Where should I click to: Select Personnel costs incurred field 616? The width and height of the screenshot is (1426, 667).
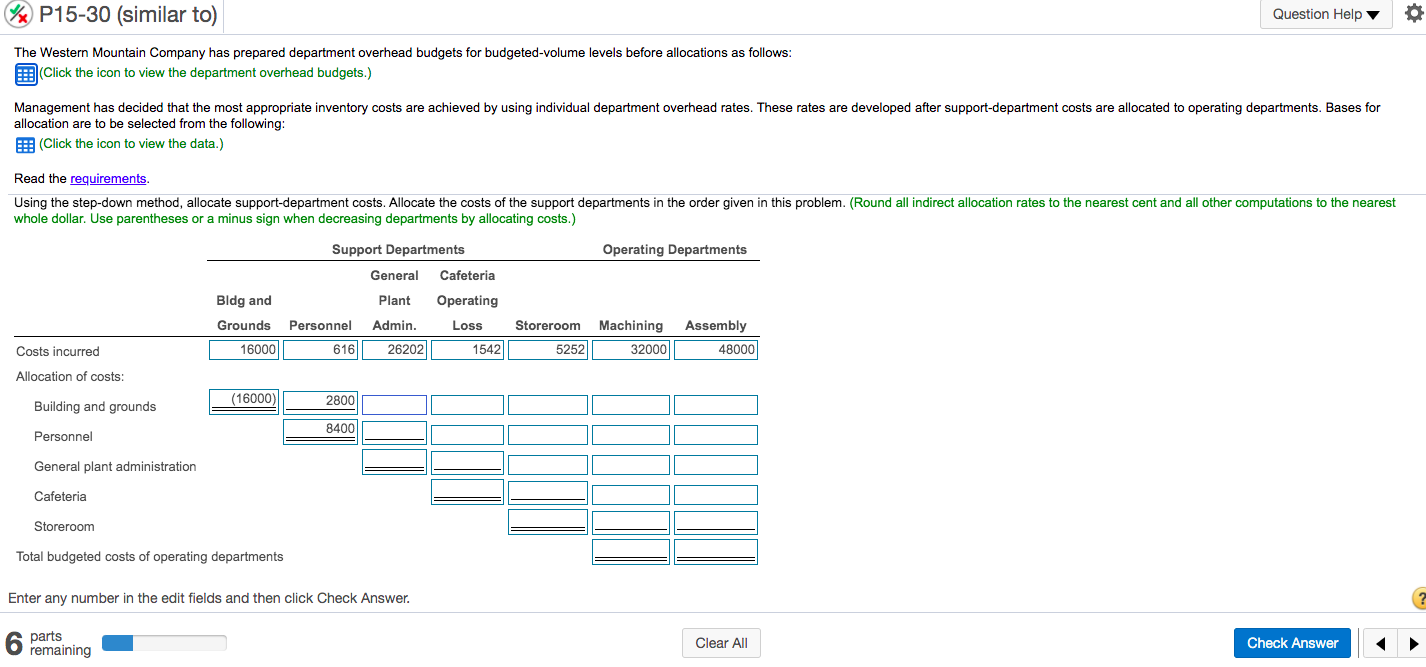click(x=321, y=350)
